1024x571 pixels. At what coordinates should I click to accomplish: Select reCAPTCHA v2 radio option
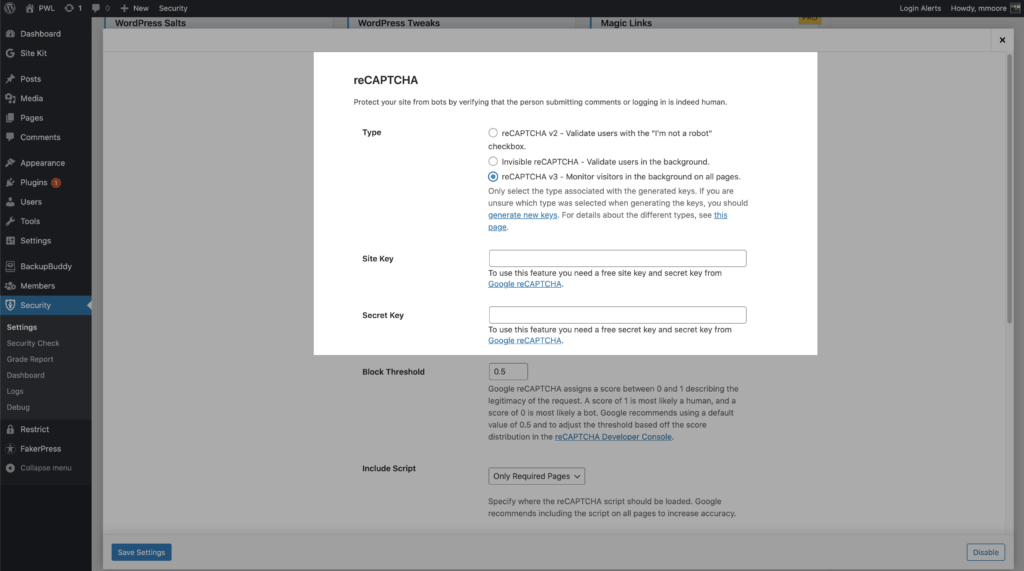coord(493,133)
